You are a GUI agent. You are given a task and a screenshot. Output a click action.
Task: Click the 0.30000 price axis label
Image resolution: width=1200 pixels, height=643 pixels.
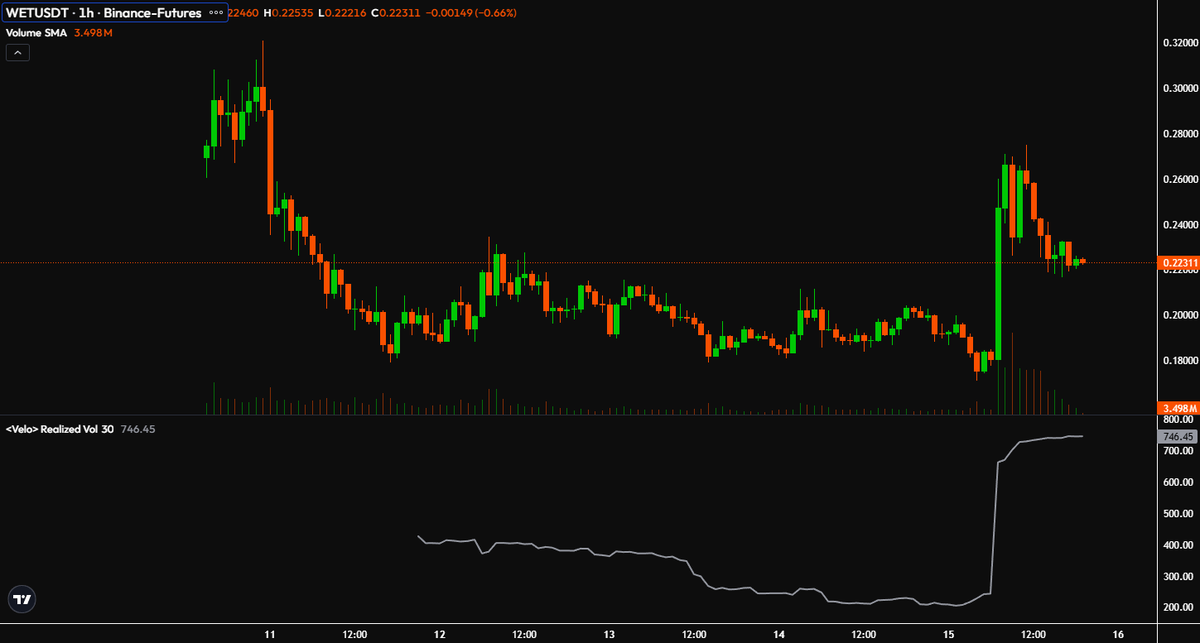click(x=1178, y=88)
